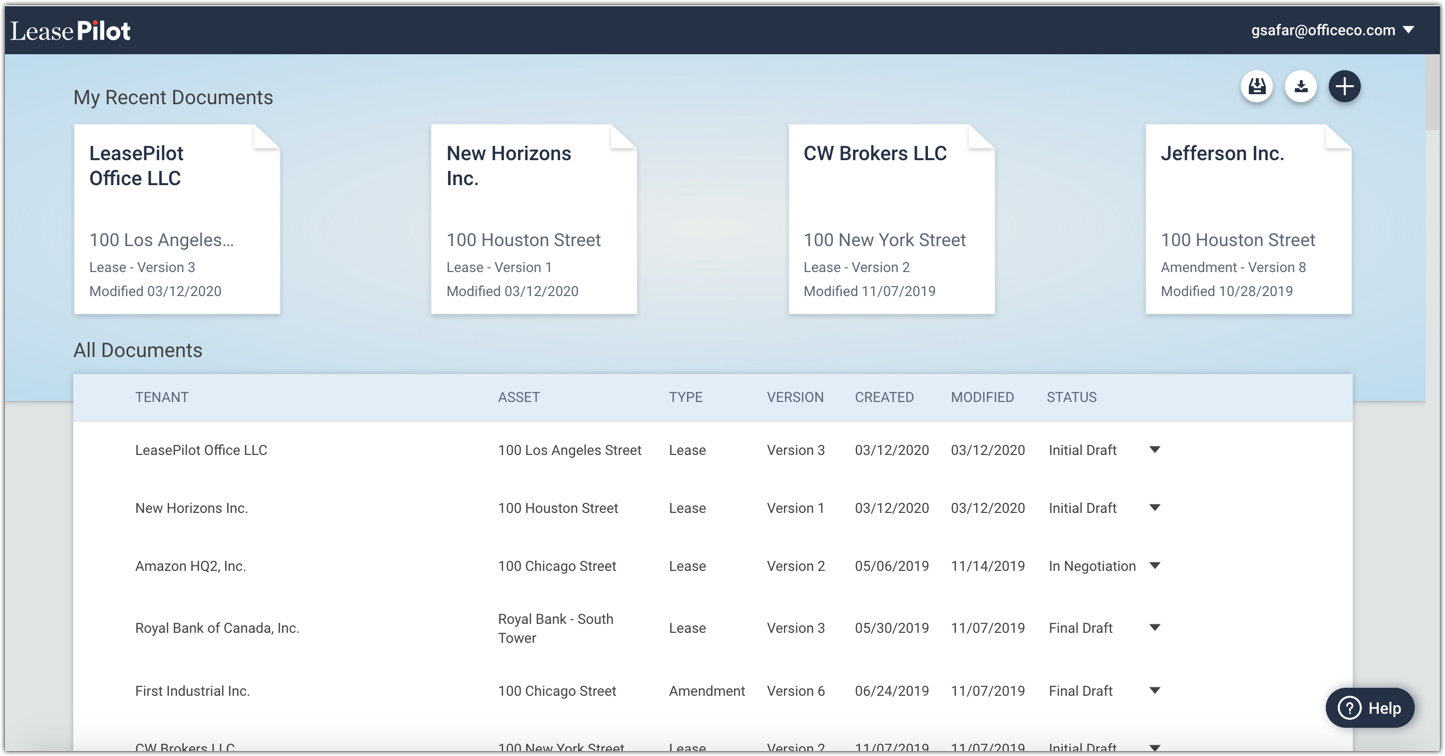The height and width of the screenshot is (756, 1445).
Task: Open the Jefferson Inc. amendment card
Action: click(1247, 218)
